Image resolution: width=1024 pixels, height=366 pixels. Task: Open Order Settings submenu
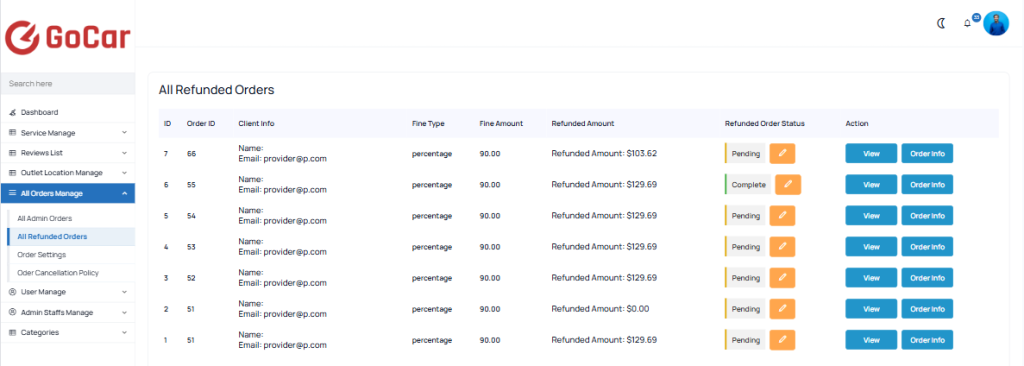click(x=42, y=255)
